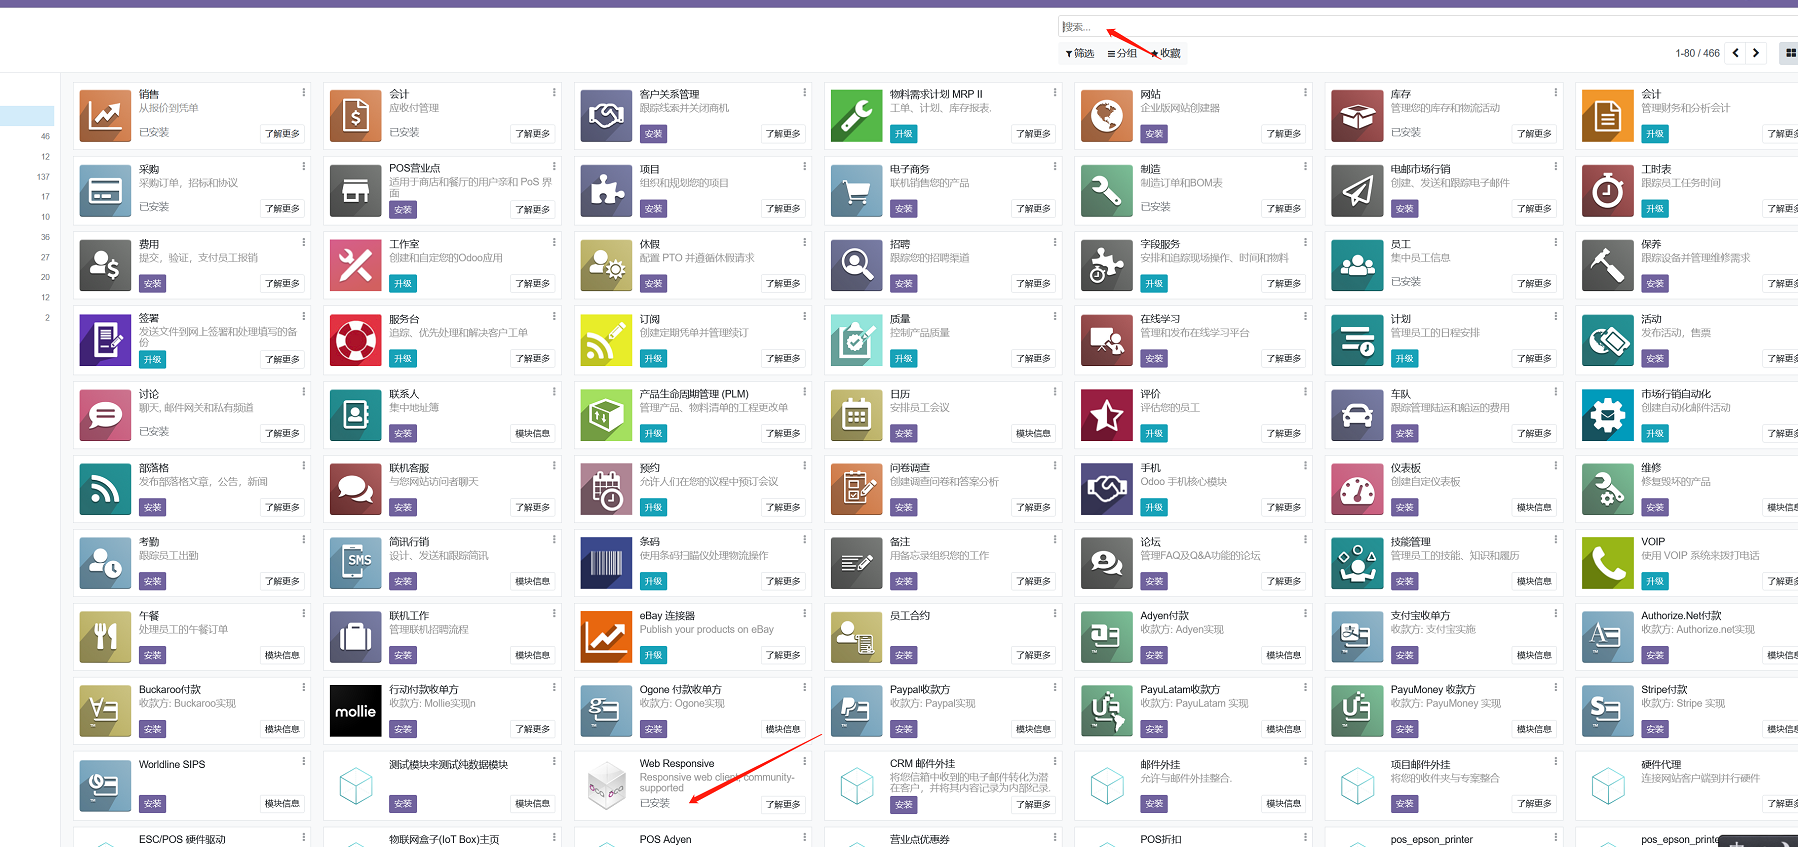The width and height of the screenshot is (1798, 847).
Task: Open the Paypal收款方 card kebab menu
Action: [x=1055, y=688]
